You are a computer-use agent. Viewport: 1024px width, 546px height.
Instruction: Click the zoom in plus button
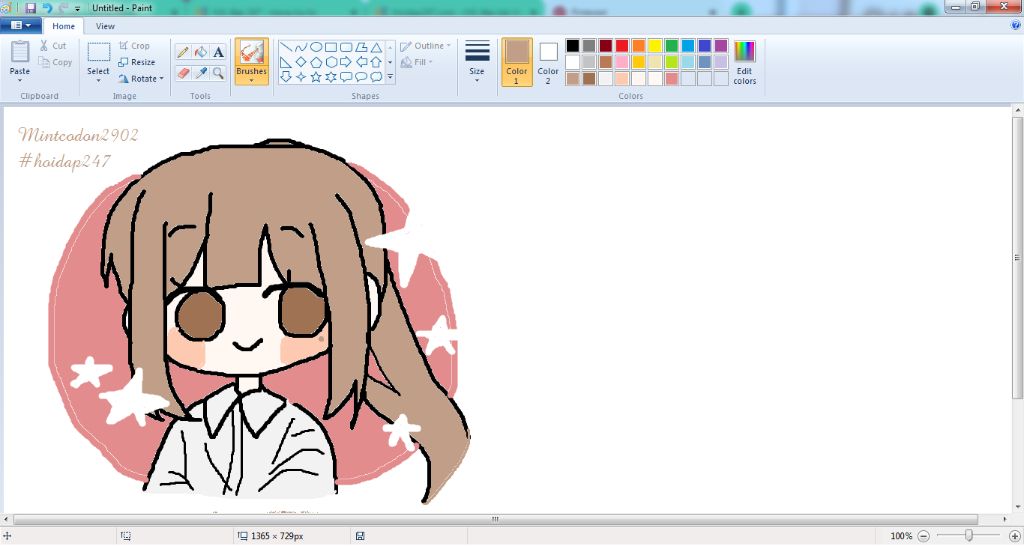click(1015, 536)
